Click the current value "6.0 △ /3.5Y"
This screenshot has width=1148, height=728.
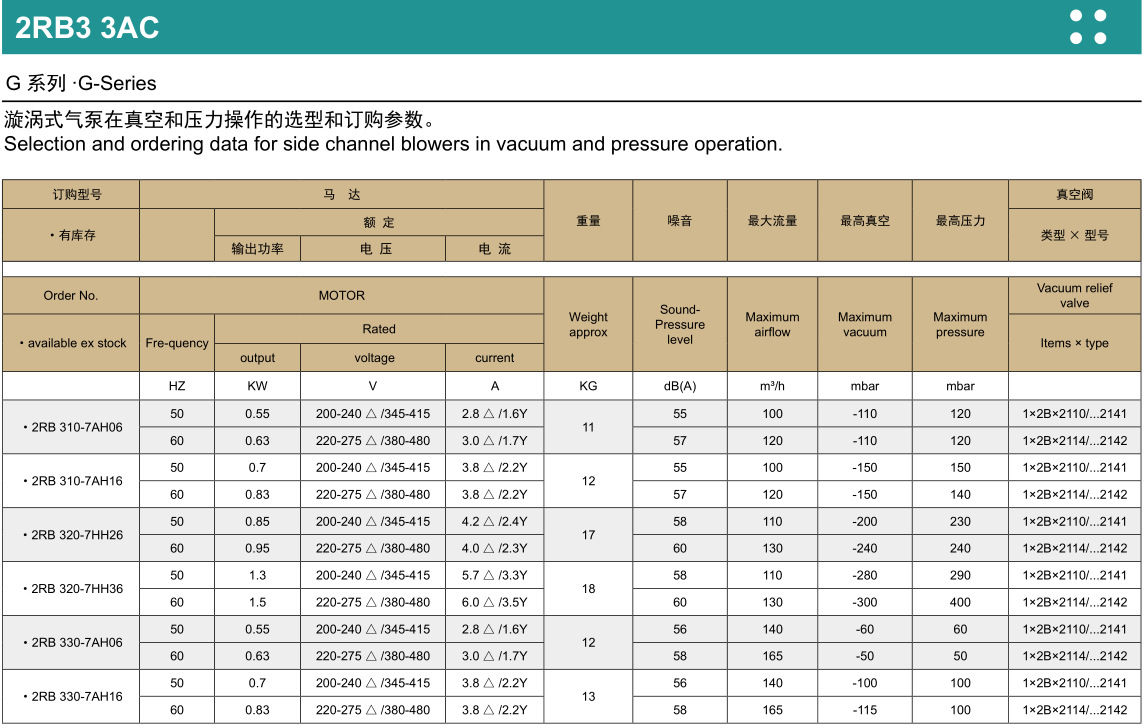click(x=495, y=602)
